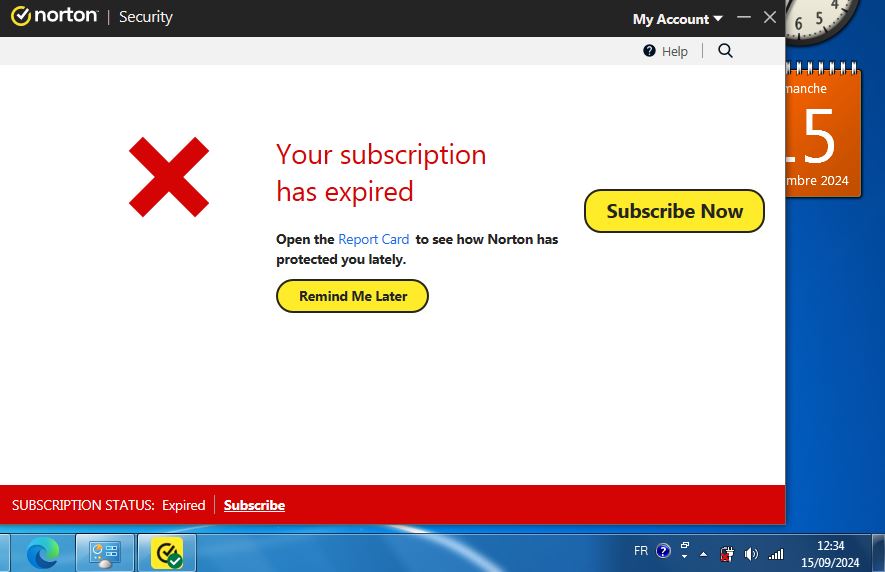Screen dimensions: 885x572
Task: Click the 'Expired' status text
Action: coord(183,505)
